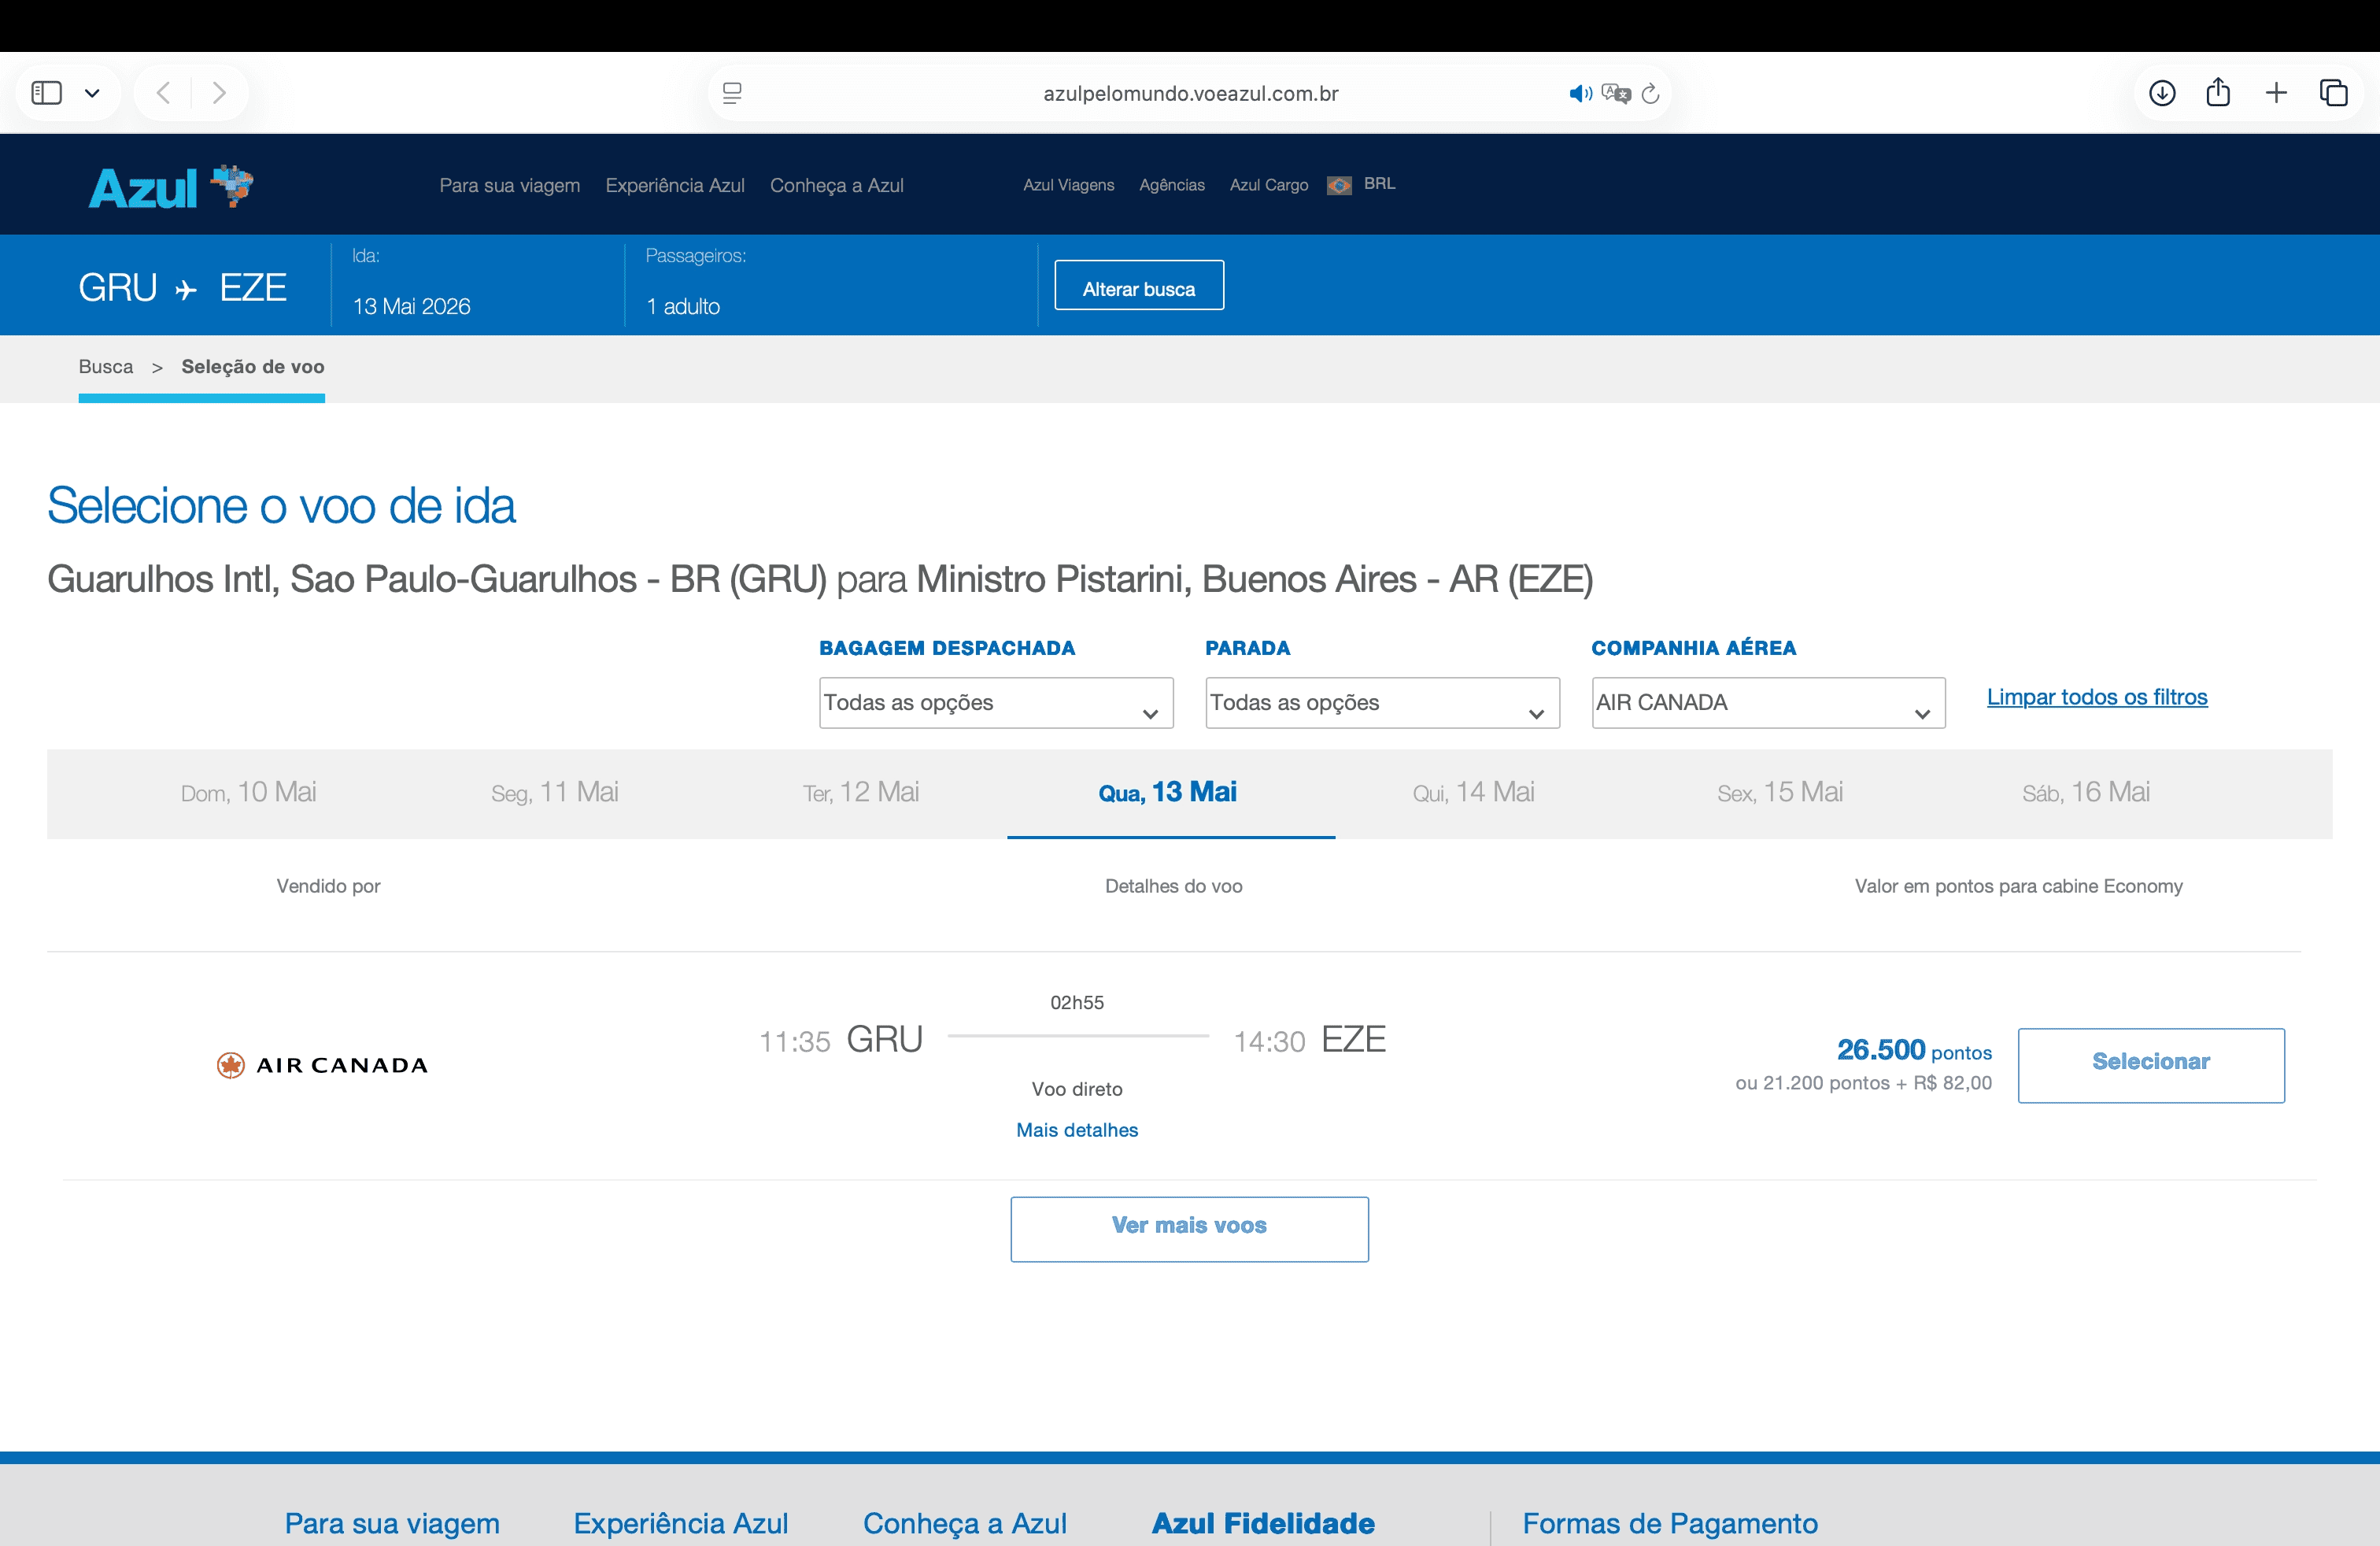
Task: Open the translate page icon
Action: (1616, 93)
